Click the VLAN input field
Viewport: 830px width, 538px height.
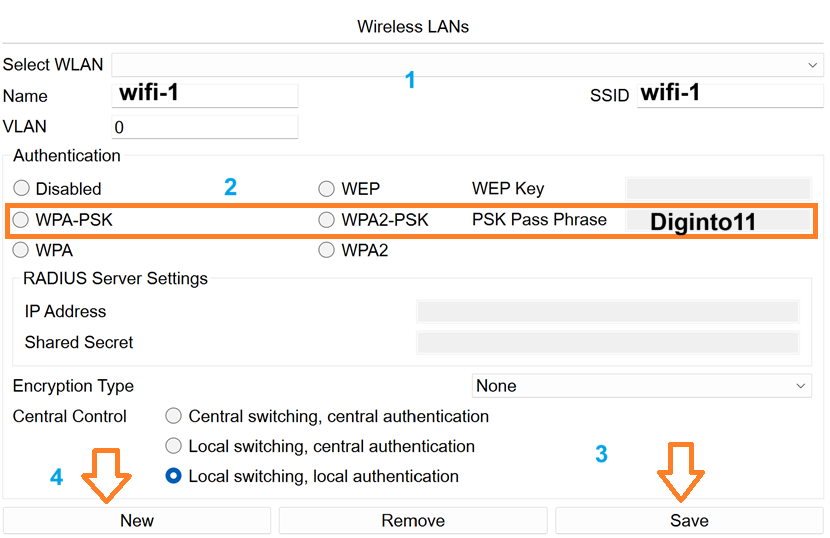coord(205,127)
